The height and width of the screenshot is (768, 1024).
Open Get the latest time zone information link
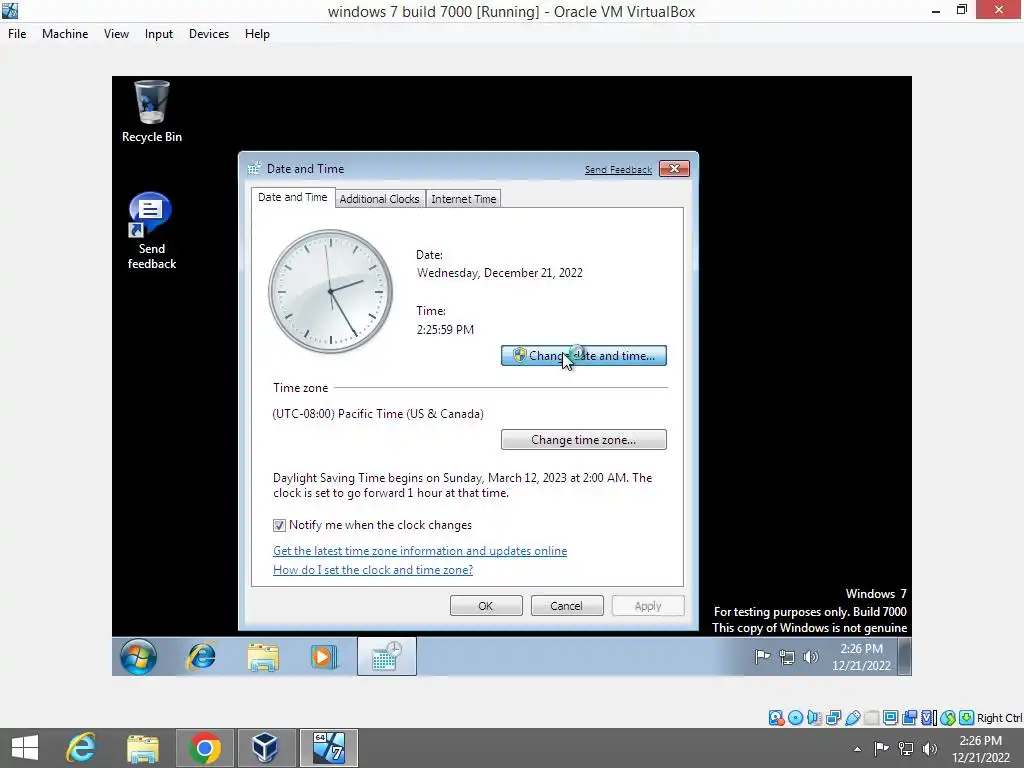tap(420, 551)
